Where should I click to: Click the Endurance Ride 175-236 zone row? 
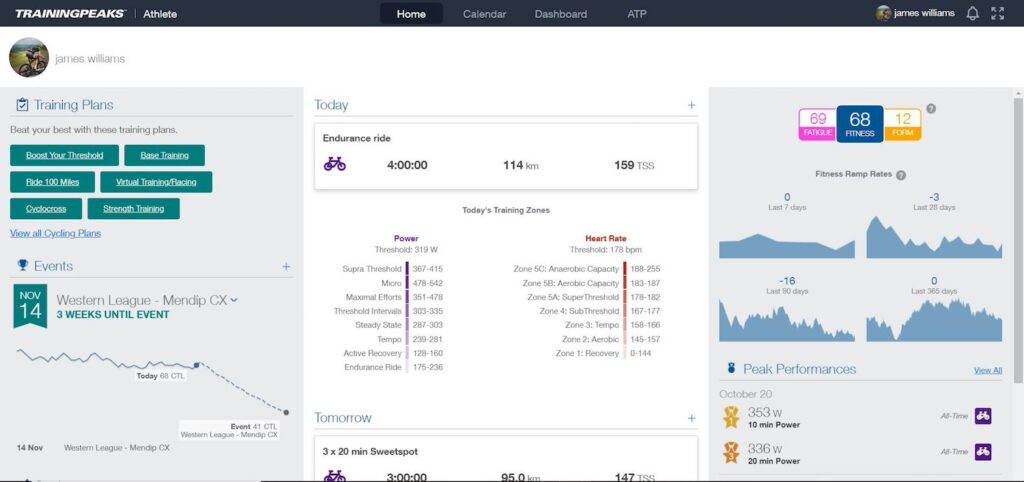click(x=394, y=367)
